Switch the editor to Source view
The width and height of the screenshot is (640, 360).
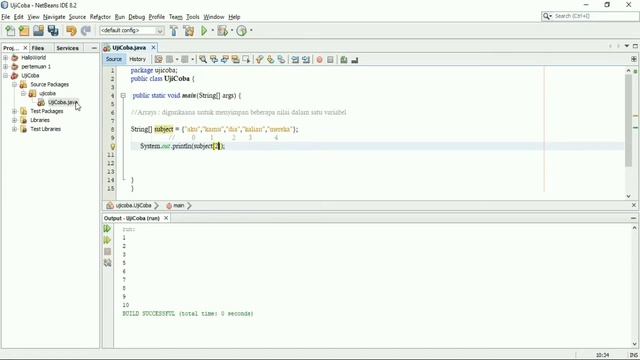tap(114, 59)
